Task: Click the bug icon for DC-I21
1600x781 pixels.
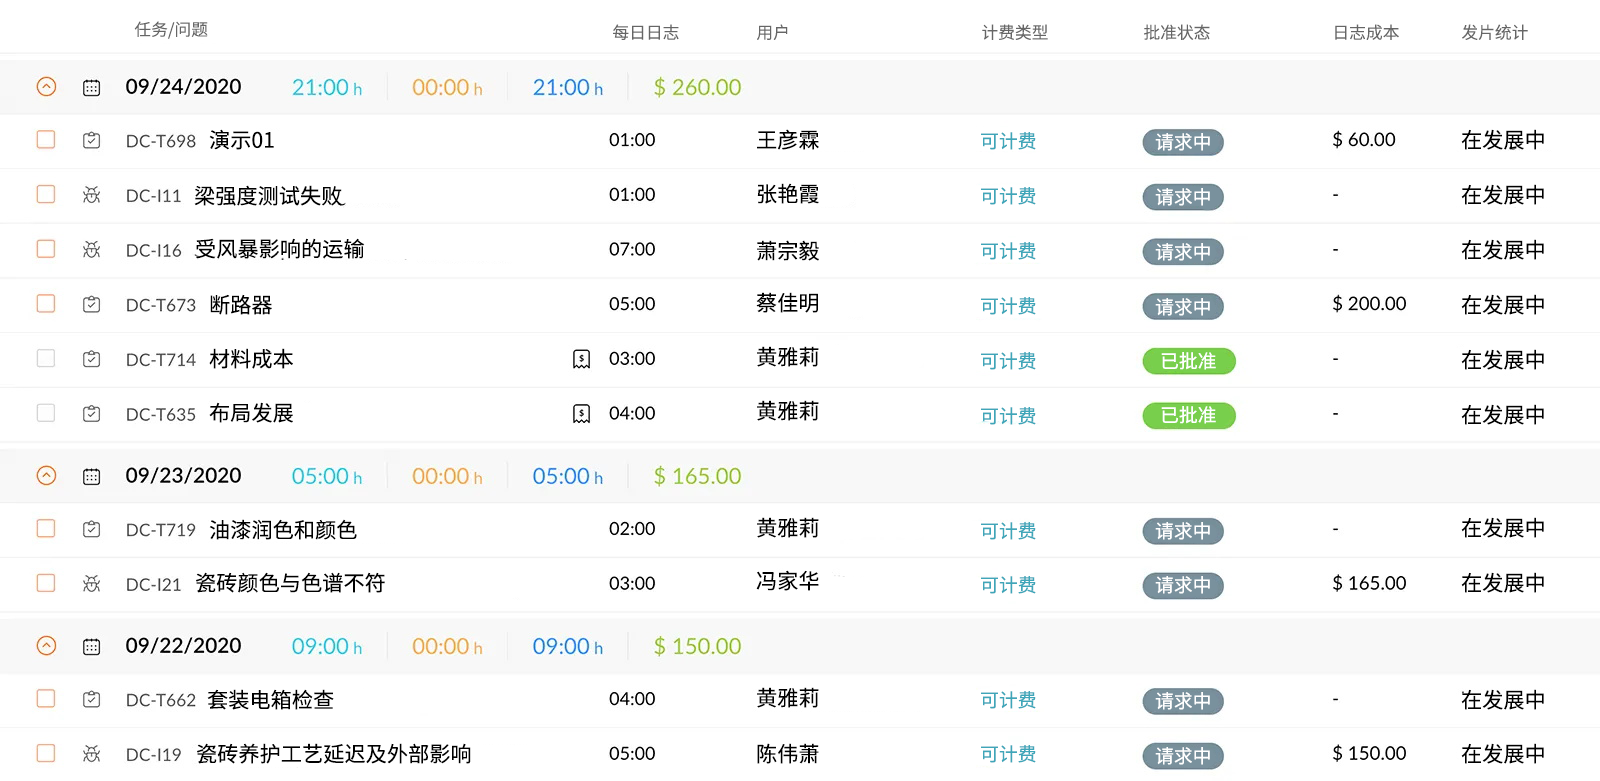Action: tap(91, 584)
